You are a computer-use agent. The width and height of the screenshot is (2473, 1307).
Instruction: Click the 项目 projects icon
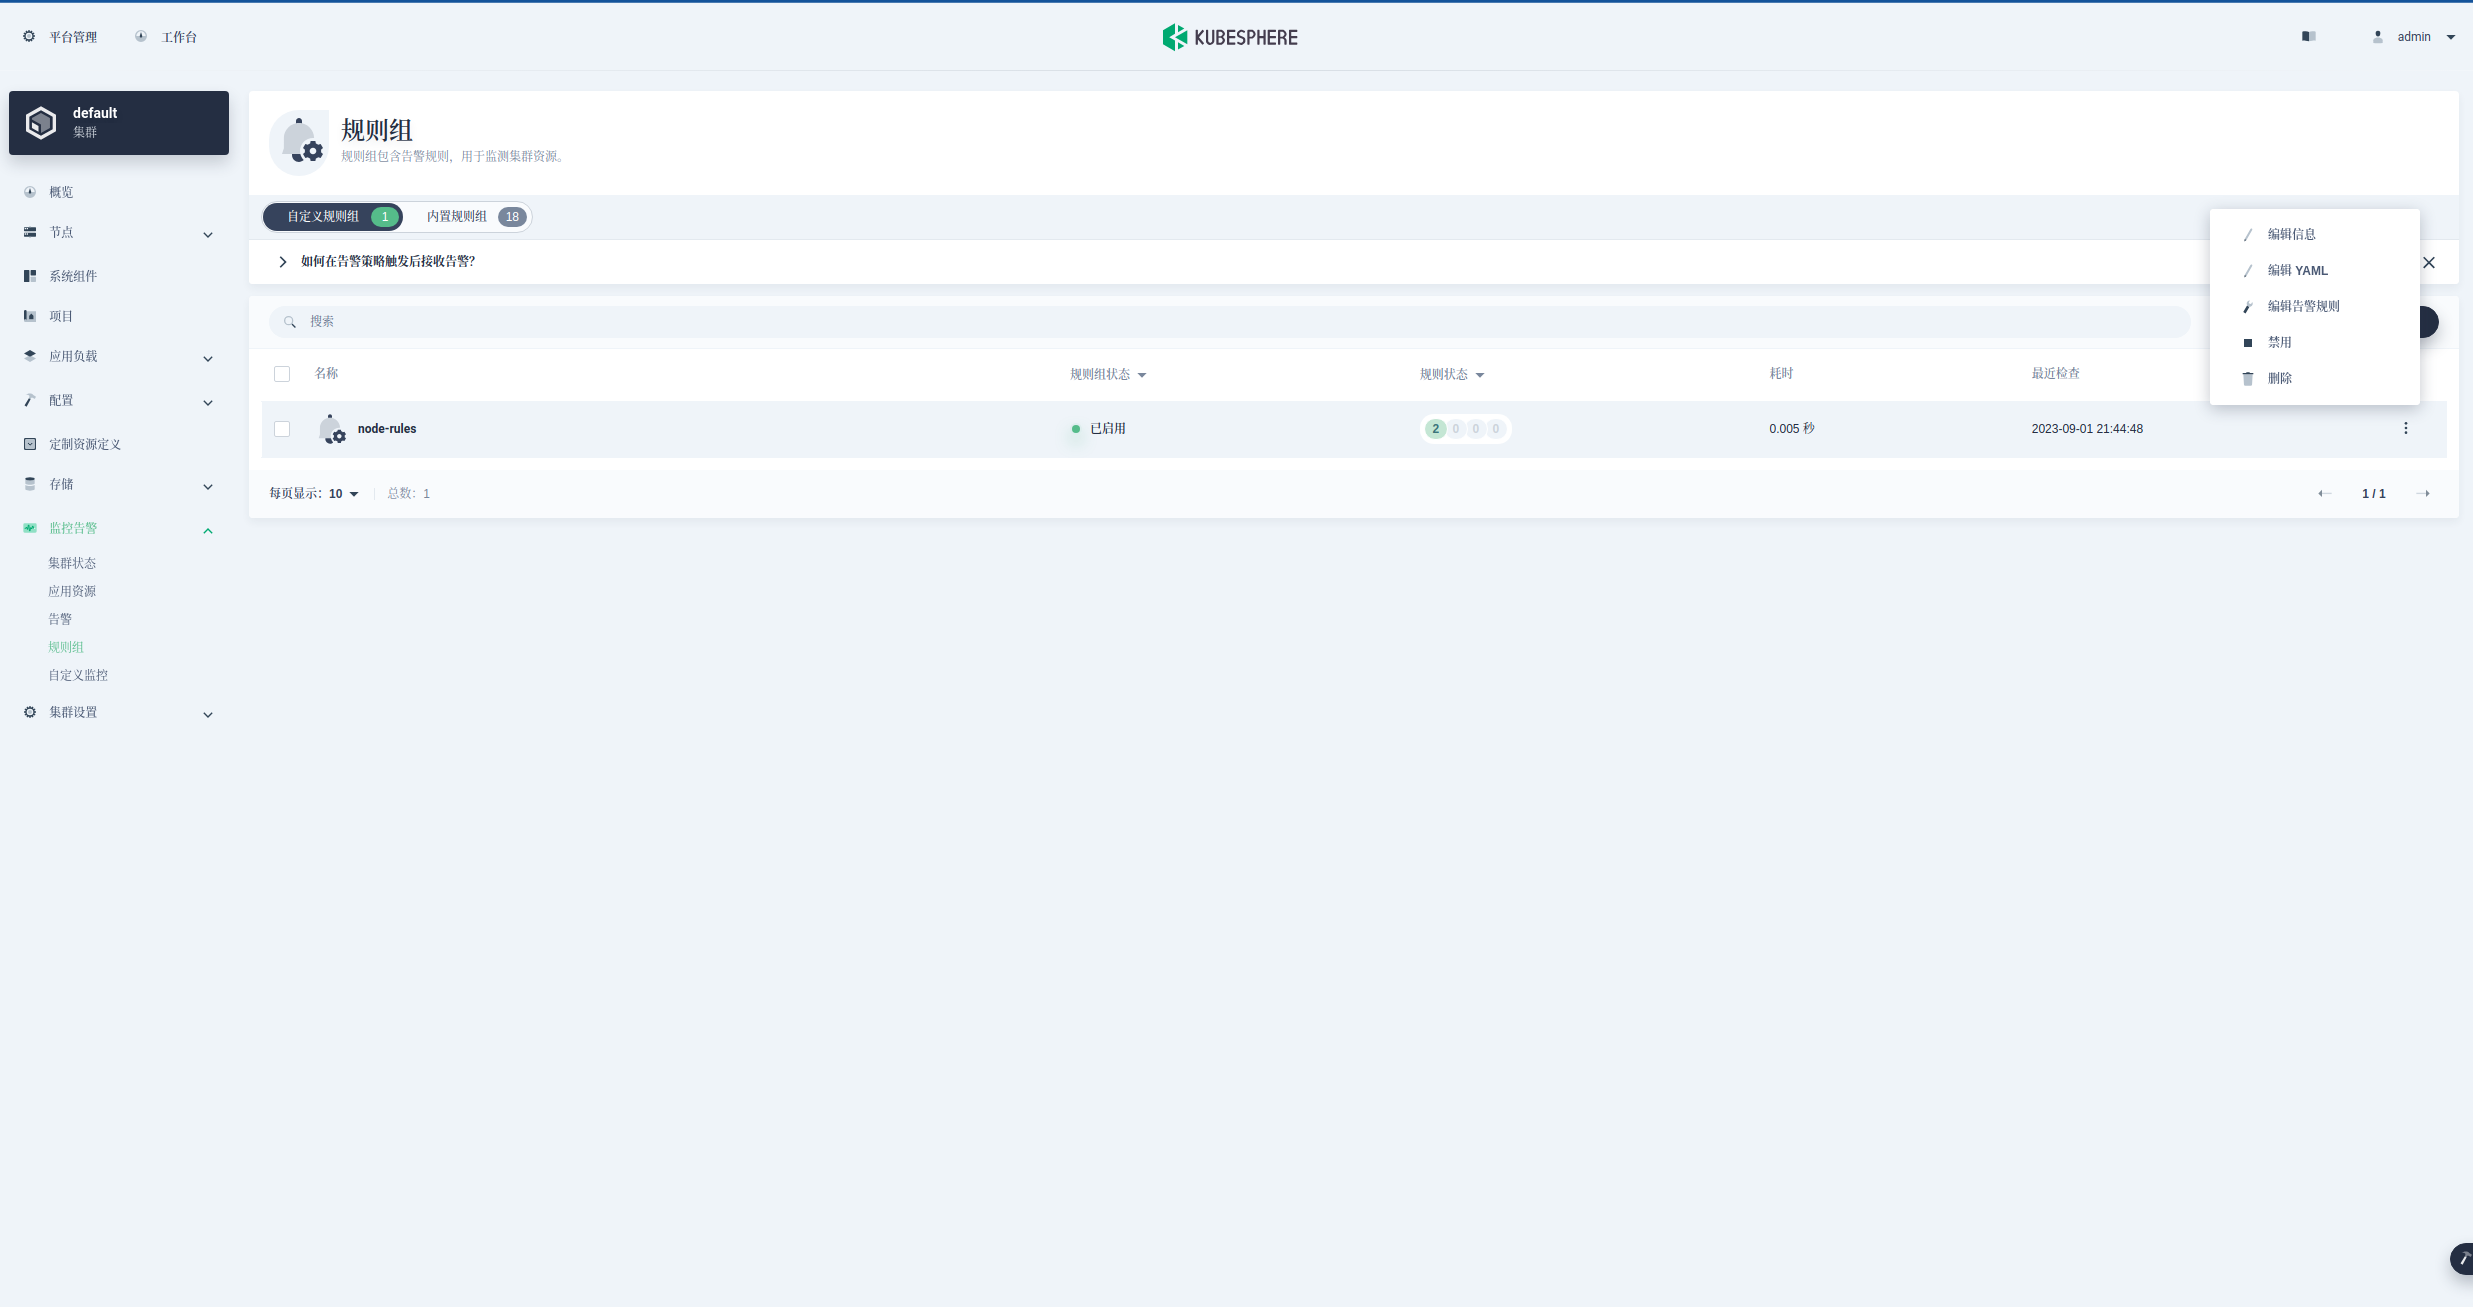coord(30,316)
